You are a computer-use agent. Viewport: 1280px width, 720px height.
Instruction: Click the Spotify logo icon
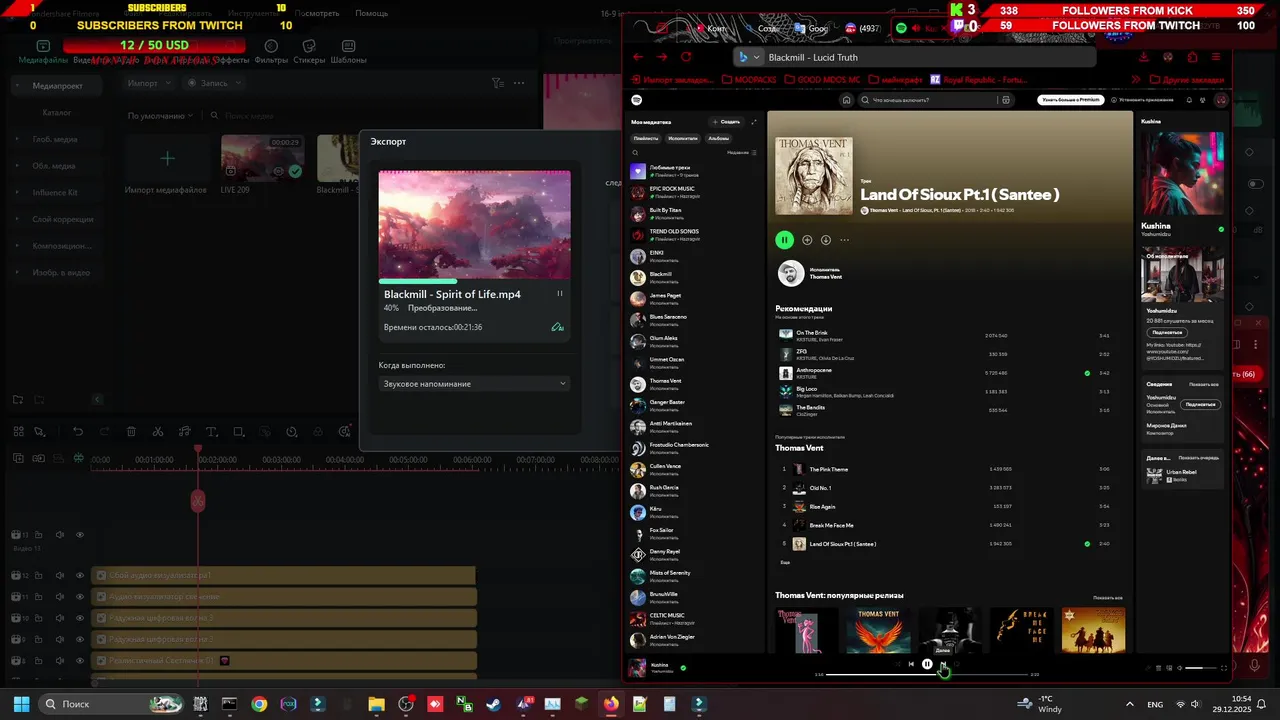pyautogui.click(x=637, y=100)
